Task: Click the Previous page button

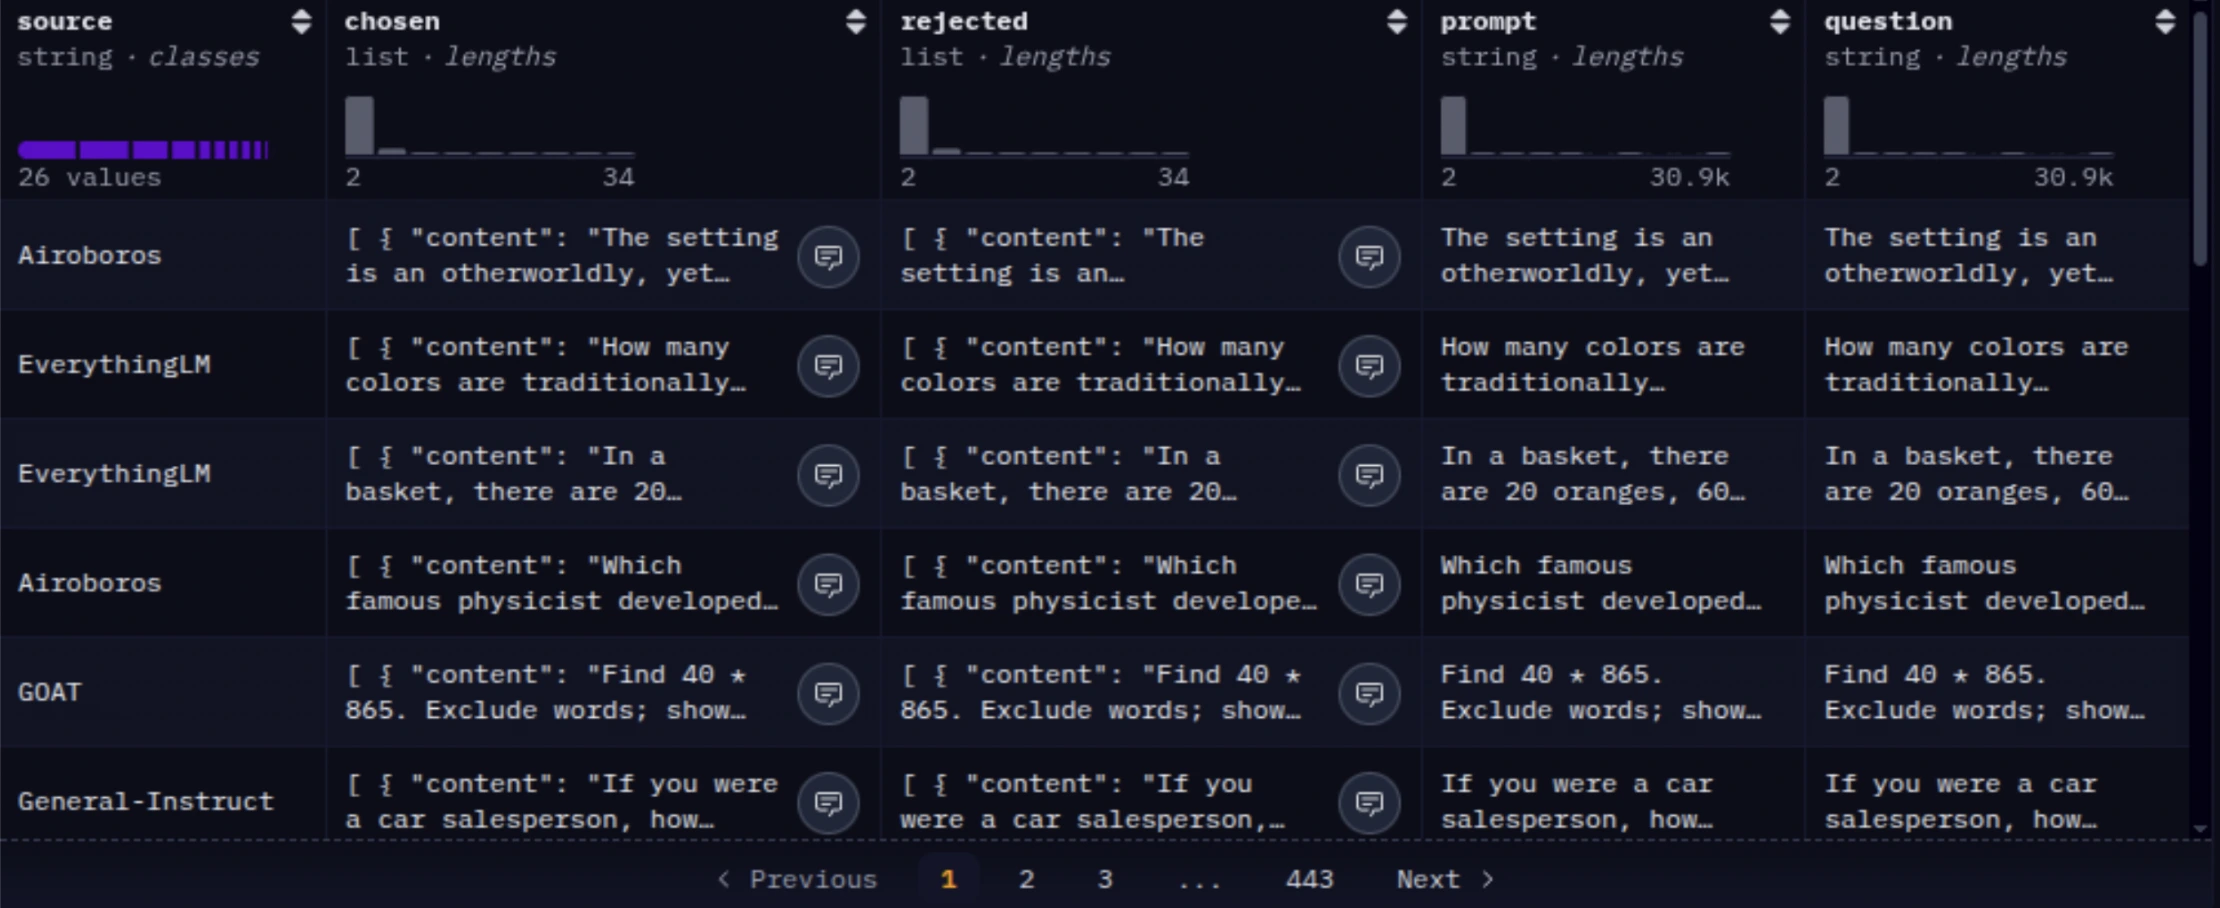Action: (797, 879)
